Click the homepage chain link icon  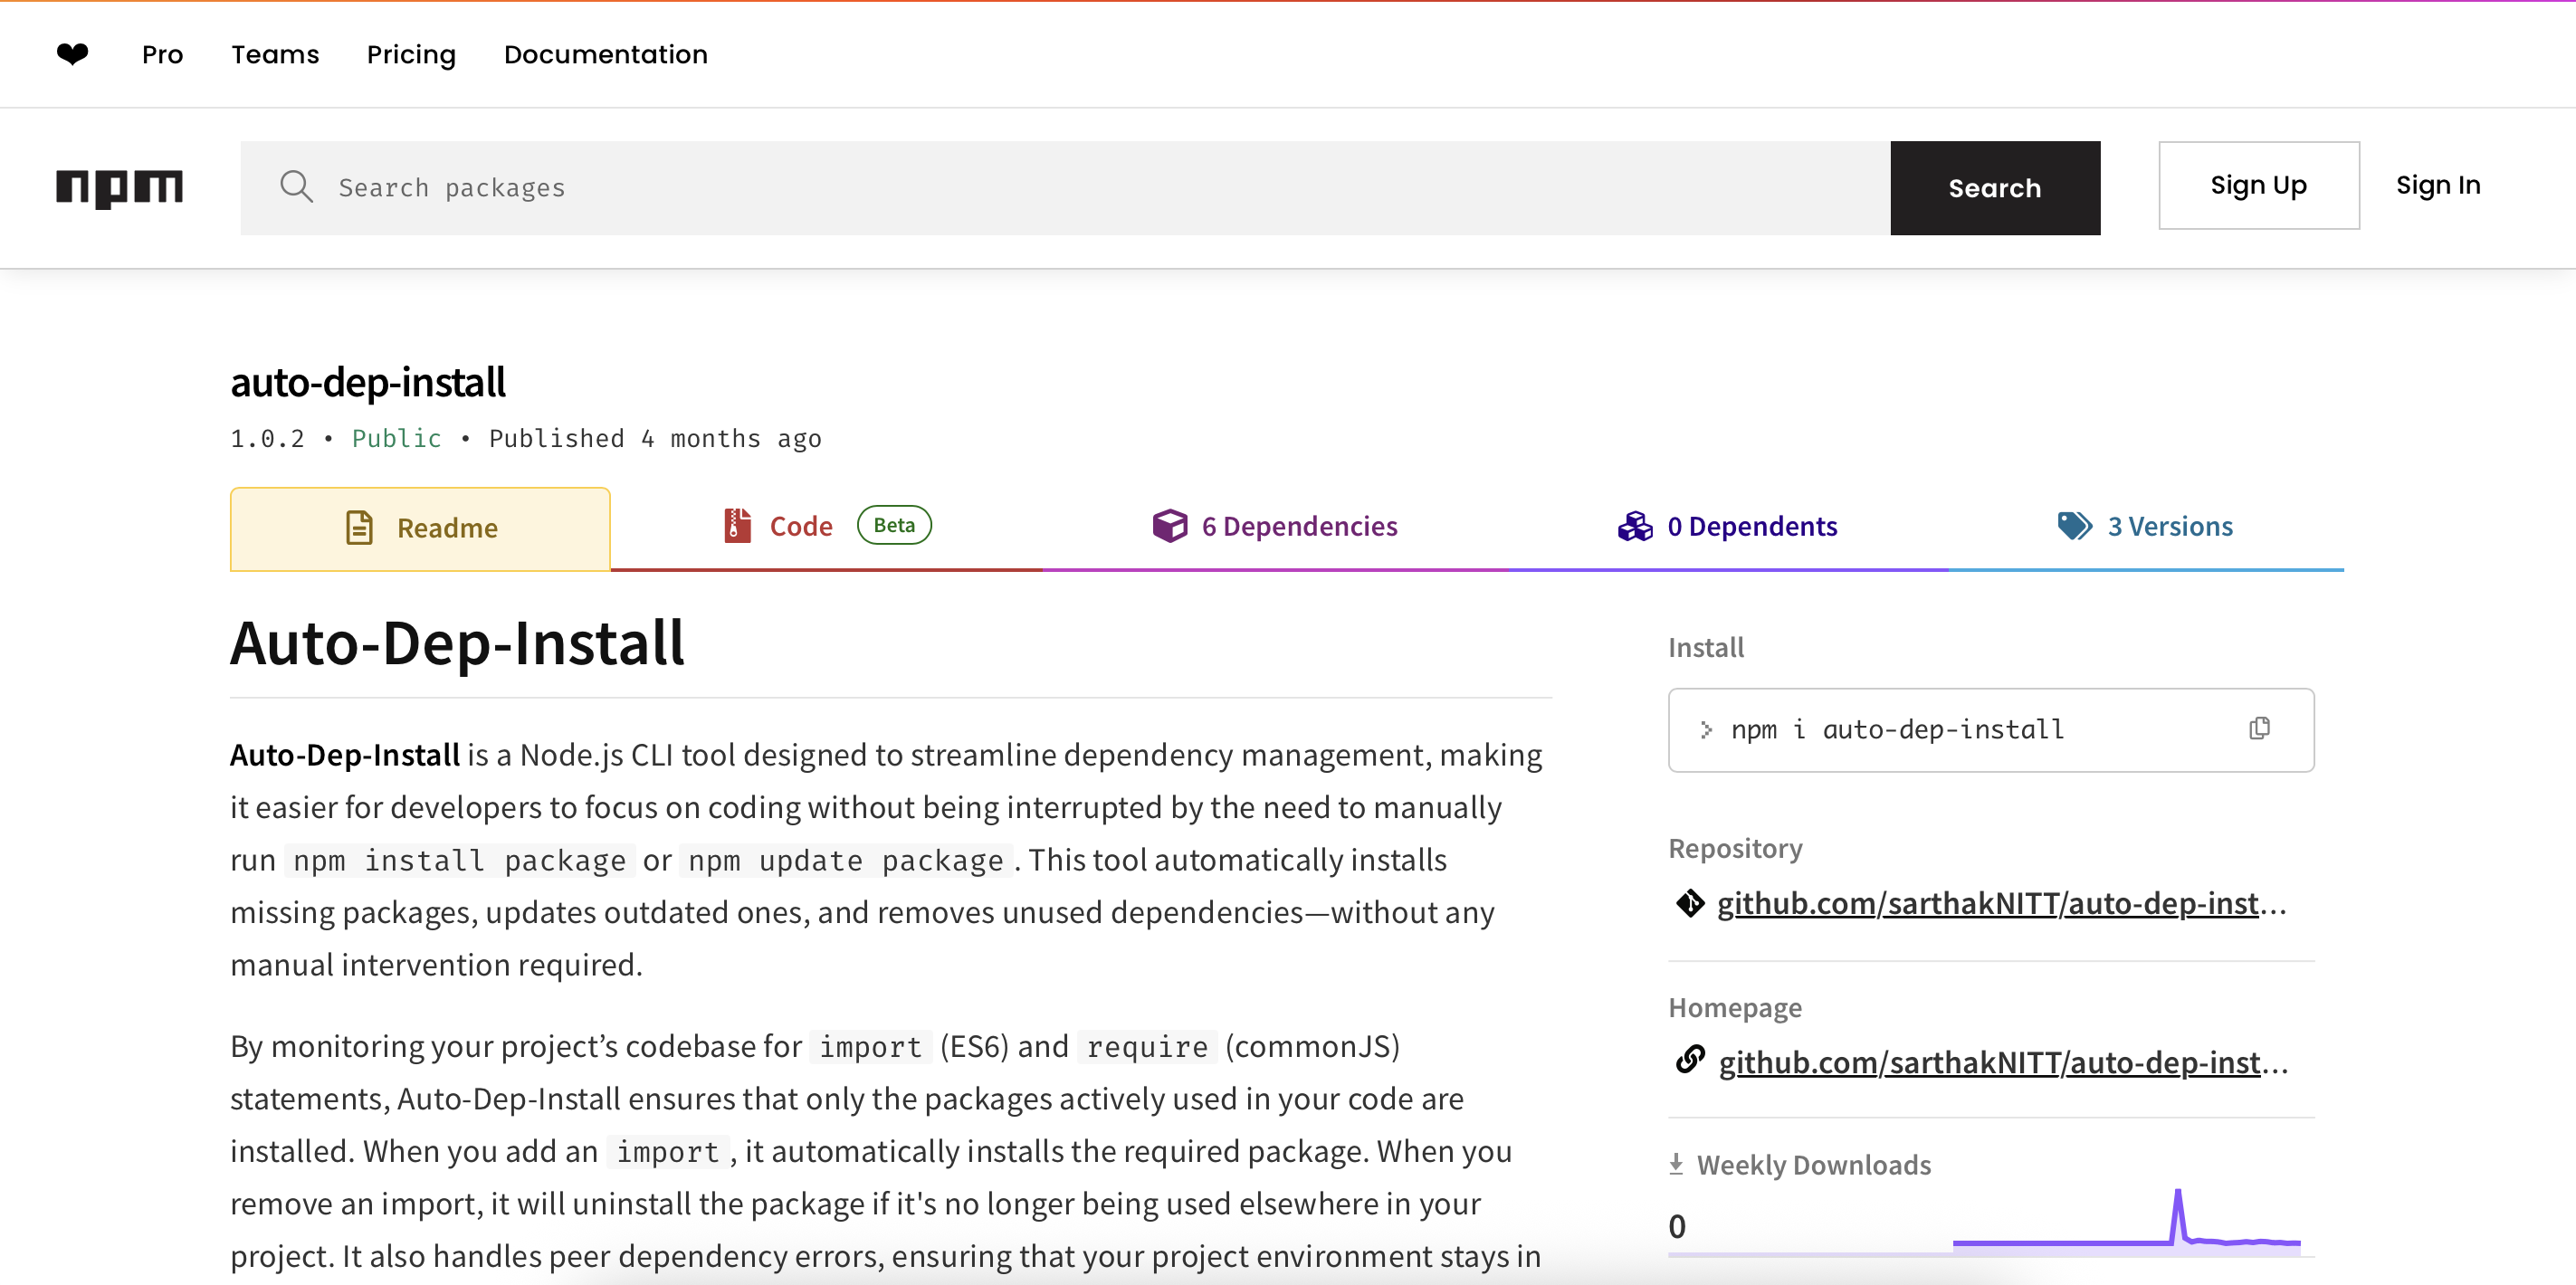tap(1690, 1060)
